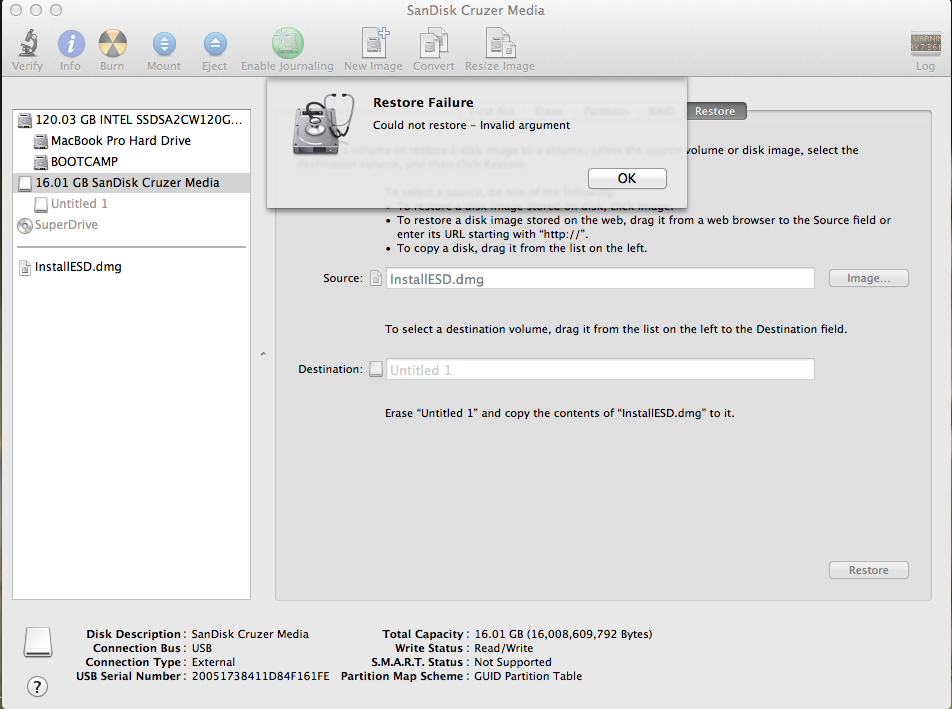Click the USB Serial Number value
Image resolution: width=952 pixels, height=709 pixels.
click(x=260, y=676)
